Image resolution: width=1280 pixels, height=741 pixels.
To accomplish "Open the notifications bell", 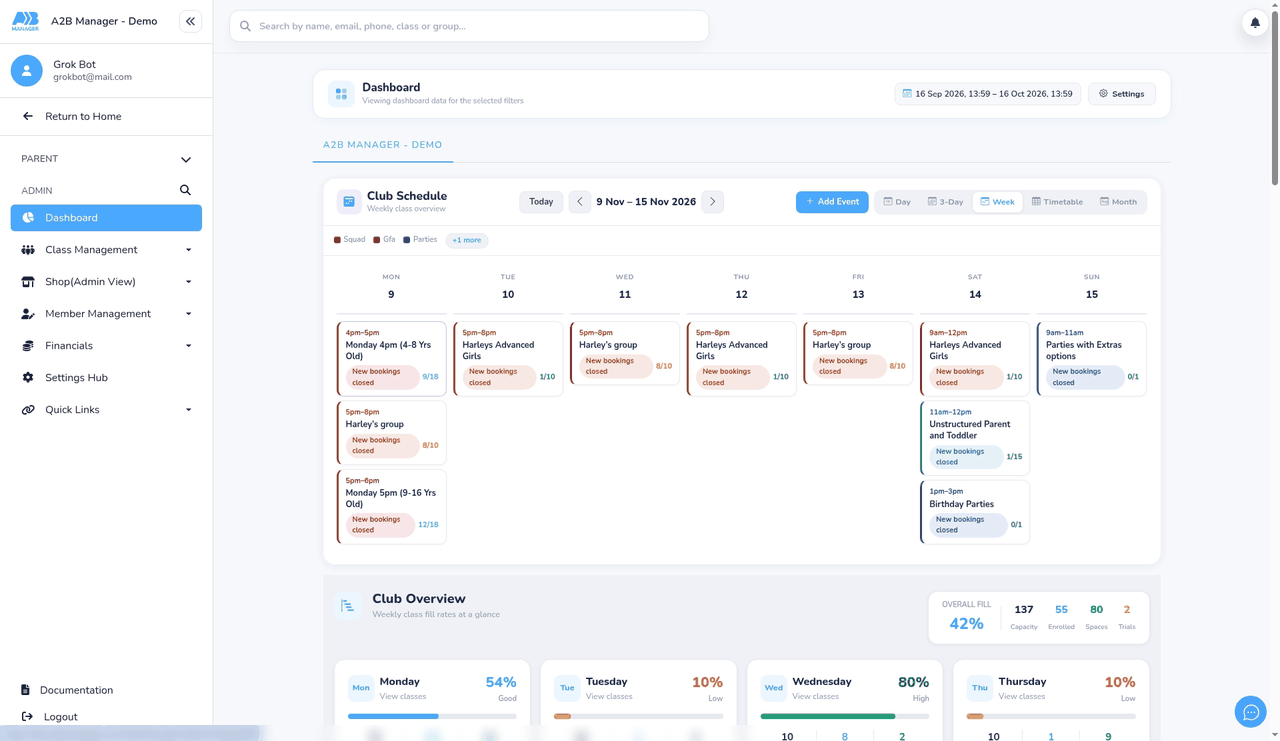I will [1255, 22].
